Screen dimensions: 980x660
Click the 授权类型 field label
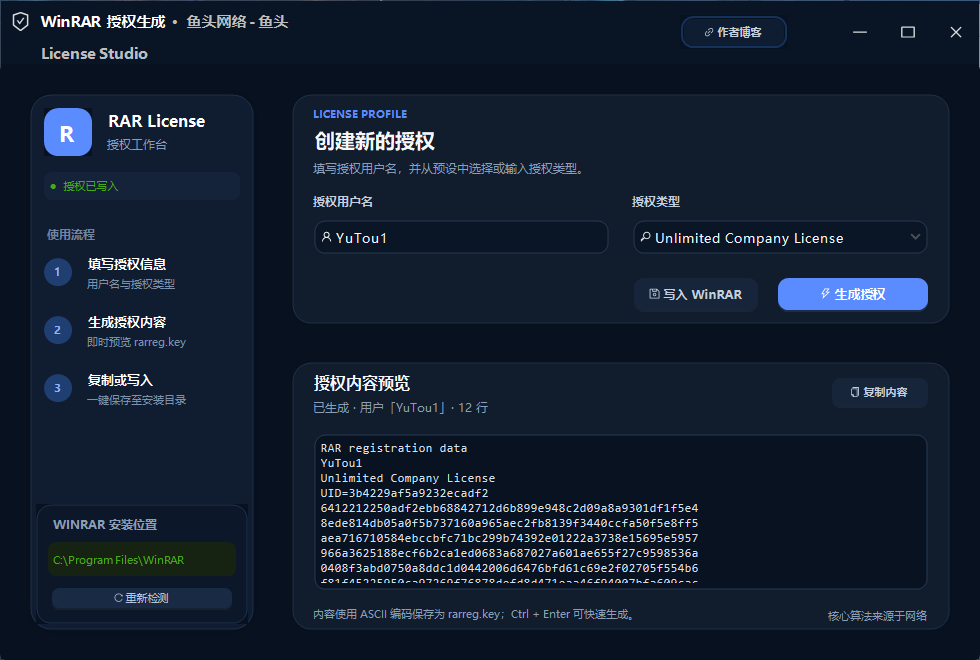click(x=656, y=202)
